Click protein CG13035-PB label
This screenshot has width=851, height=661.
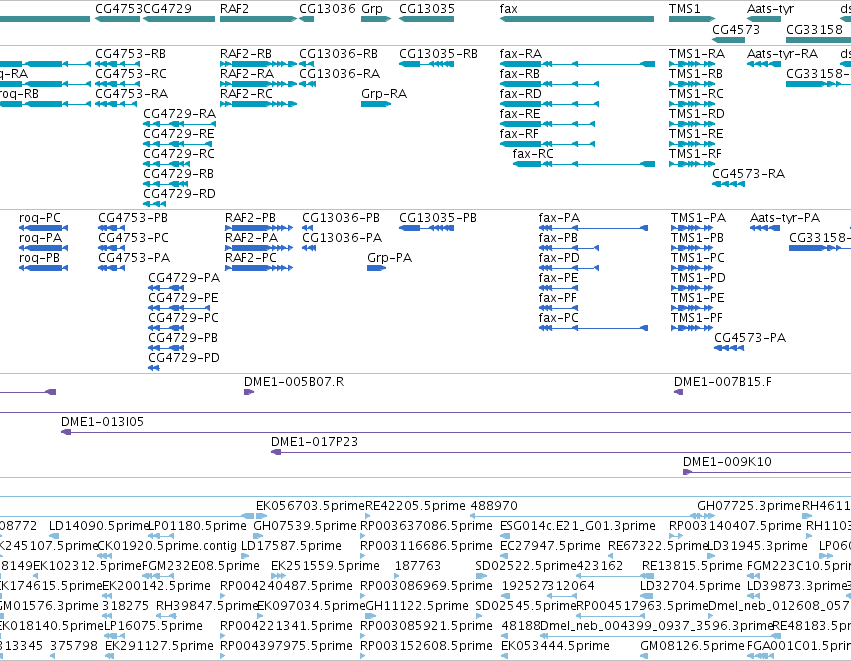click(438, 218)
